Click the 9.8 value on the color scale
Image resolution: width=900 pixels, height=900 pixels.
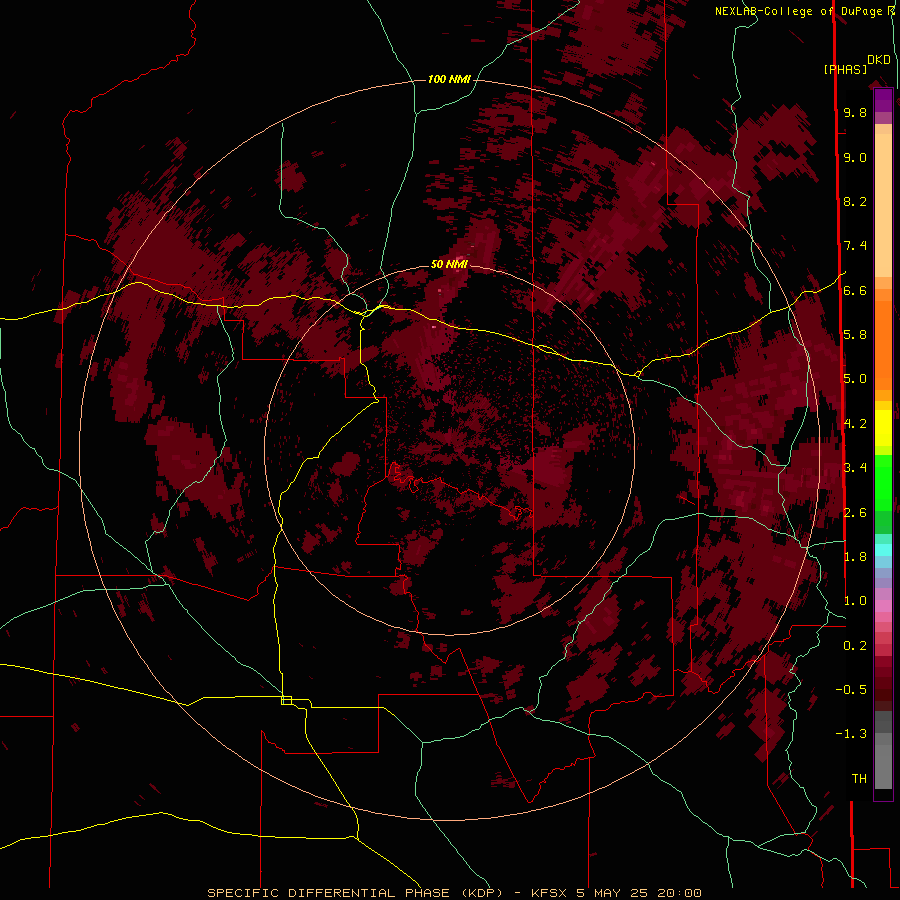point(855,112)
